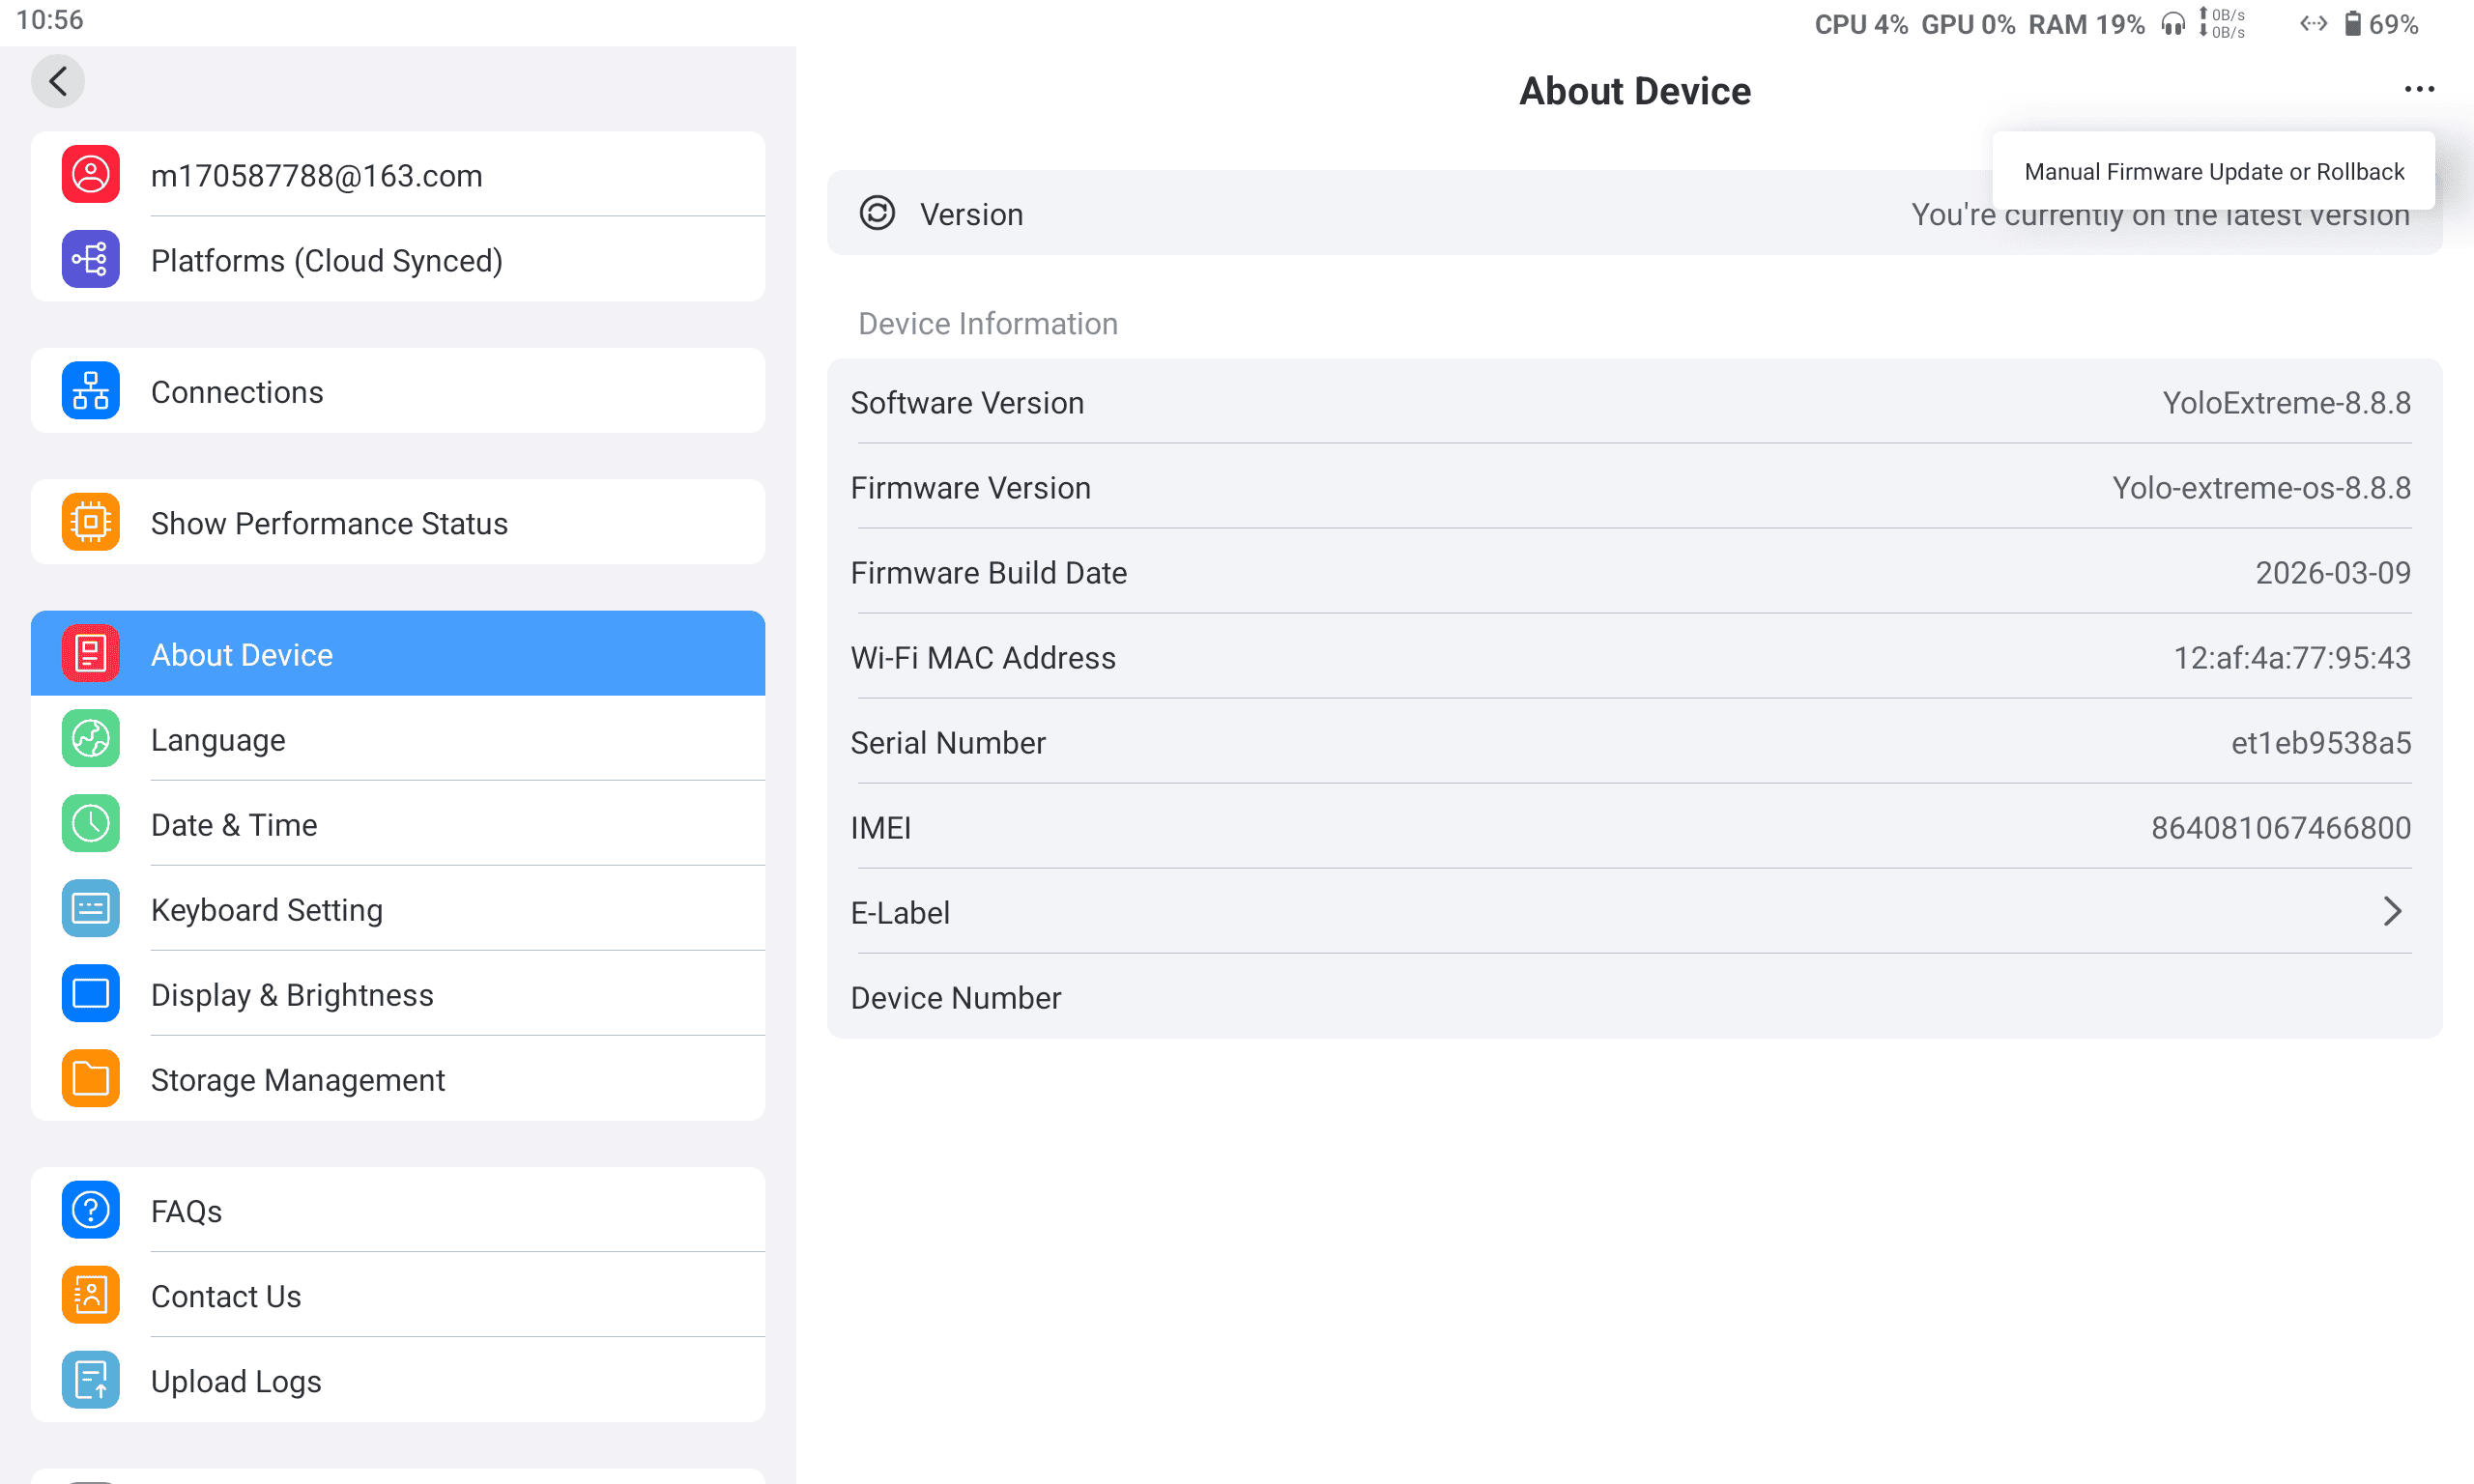The width and height of the screenshot is (2474, 1484).
Task: Open the Keyboard Setting icon
Action: point(90,909)
